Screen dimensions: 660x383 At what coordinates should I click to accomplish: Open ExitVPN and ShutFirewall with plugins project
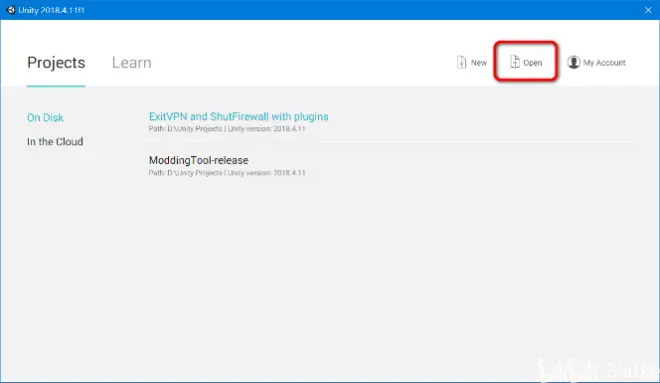pos(238,117)
